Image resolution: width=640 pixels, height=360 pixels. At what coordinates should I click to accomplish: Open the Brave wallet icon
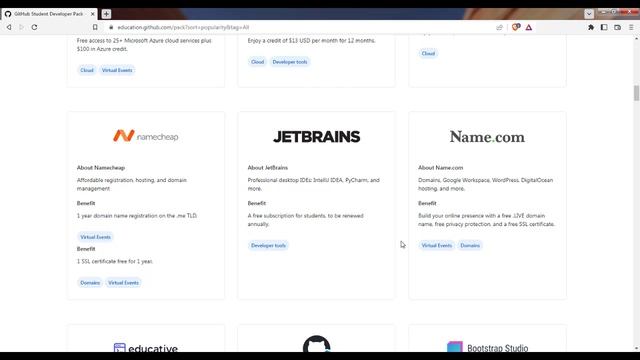point(618,27)
